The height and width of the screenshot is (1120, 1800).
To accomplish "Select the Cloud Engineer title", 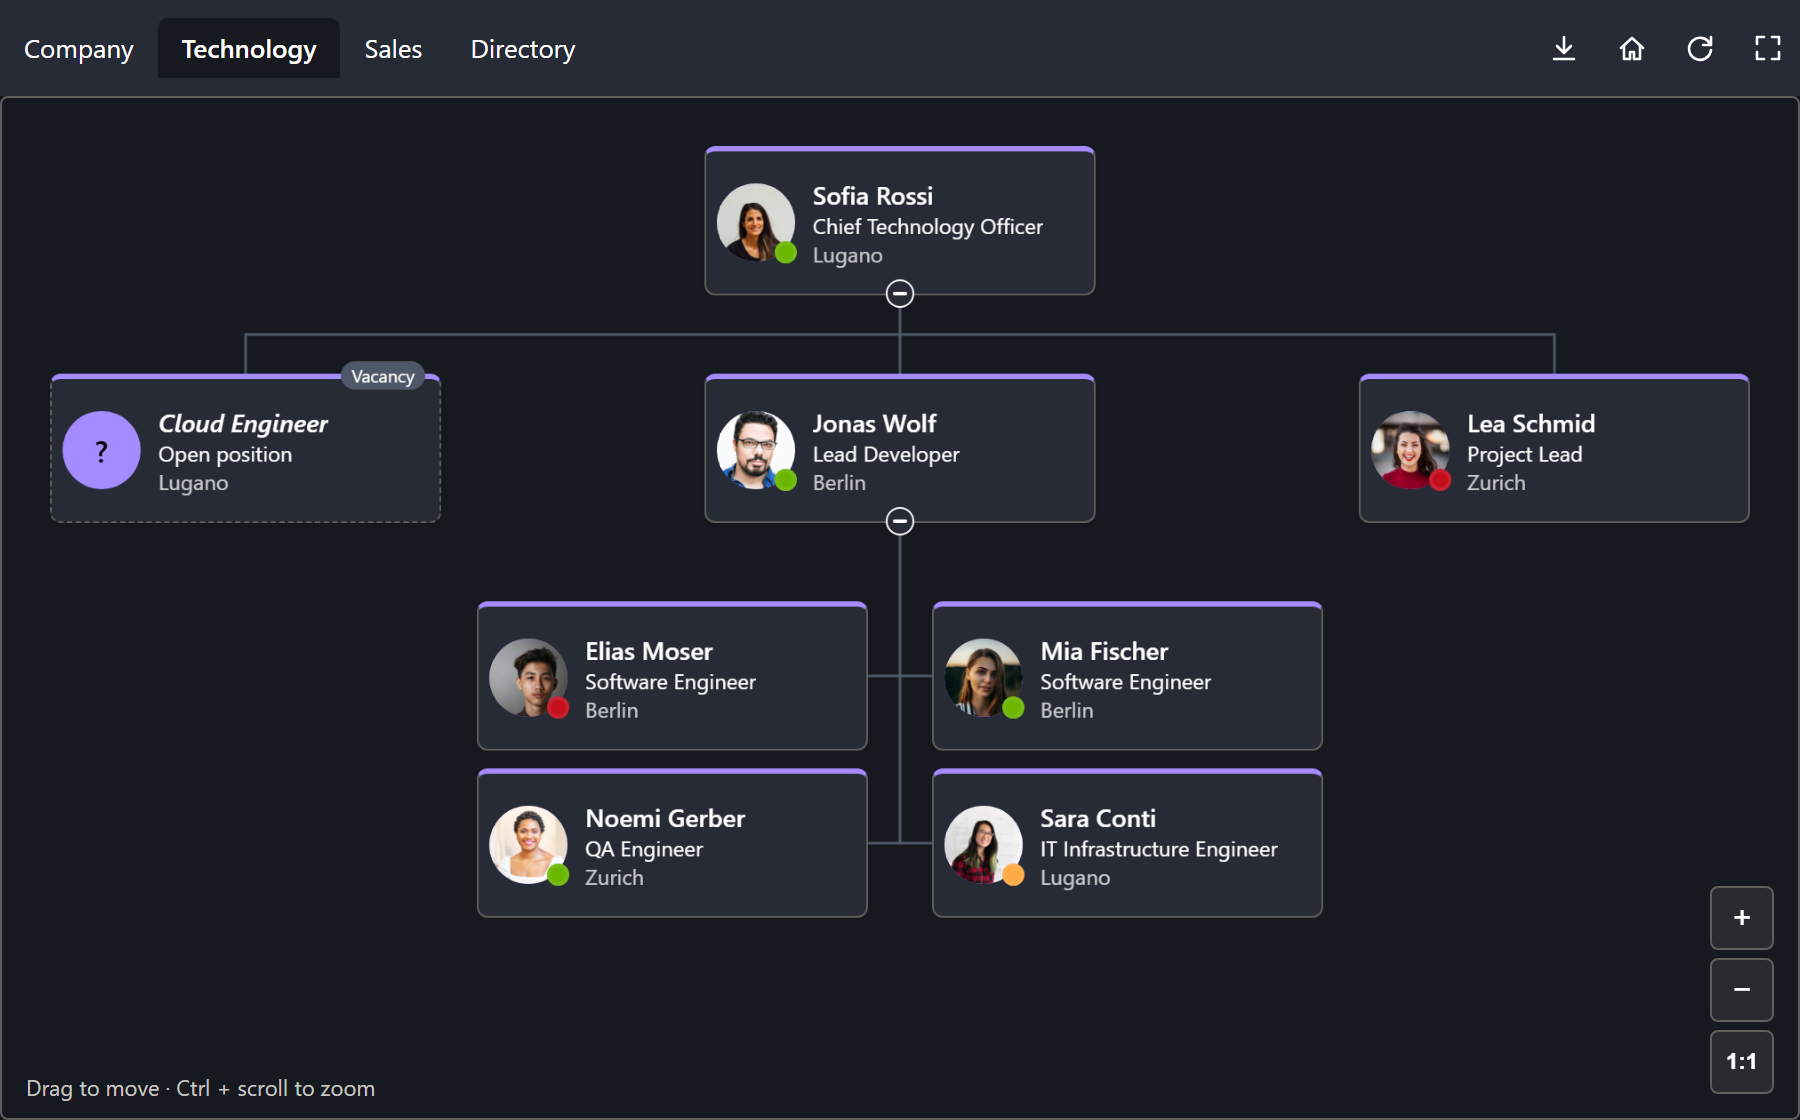I will pyautogui.click(x=243, y=424).
